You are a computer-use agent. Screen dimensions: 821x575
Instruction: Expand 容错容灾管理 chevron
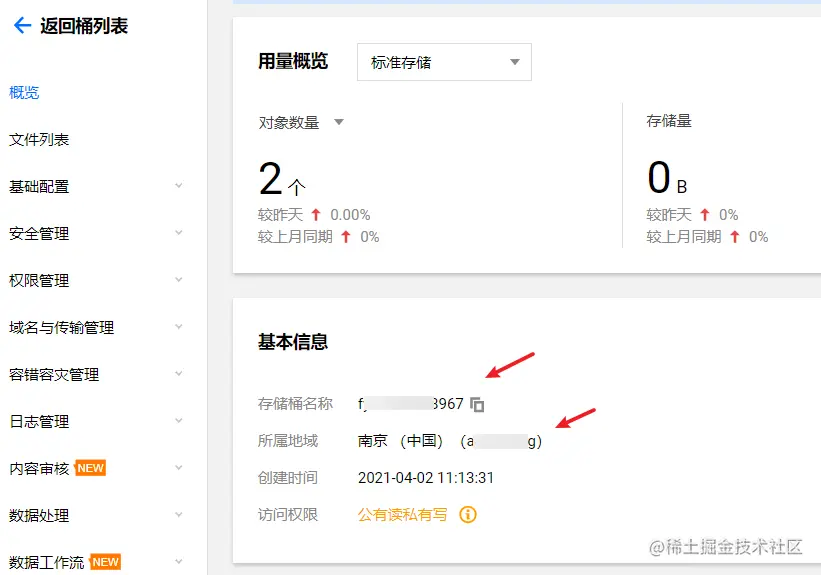179,373
